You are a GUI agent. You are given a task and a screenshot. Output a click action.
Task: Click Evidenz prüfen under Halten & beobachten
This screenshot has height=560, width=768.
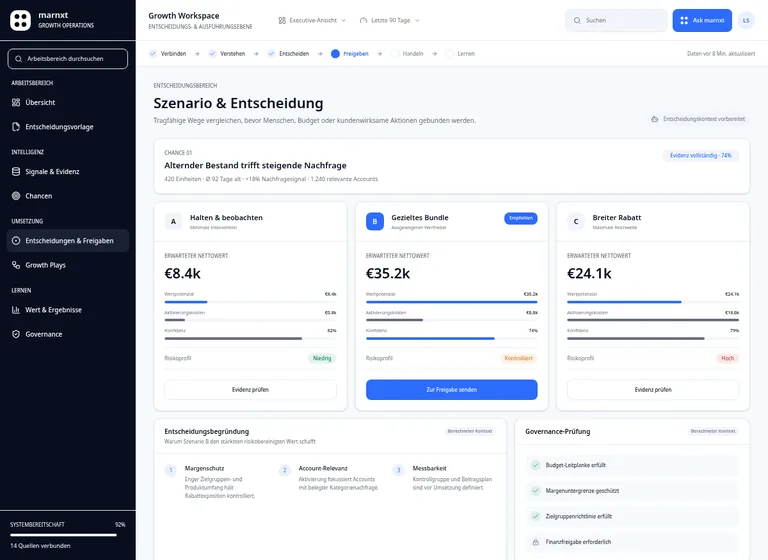click(250, 390)
